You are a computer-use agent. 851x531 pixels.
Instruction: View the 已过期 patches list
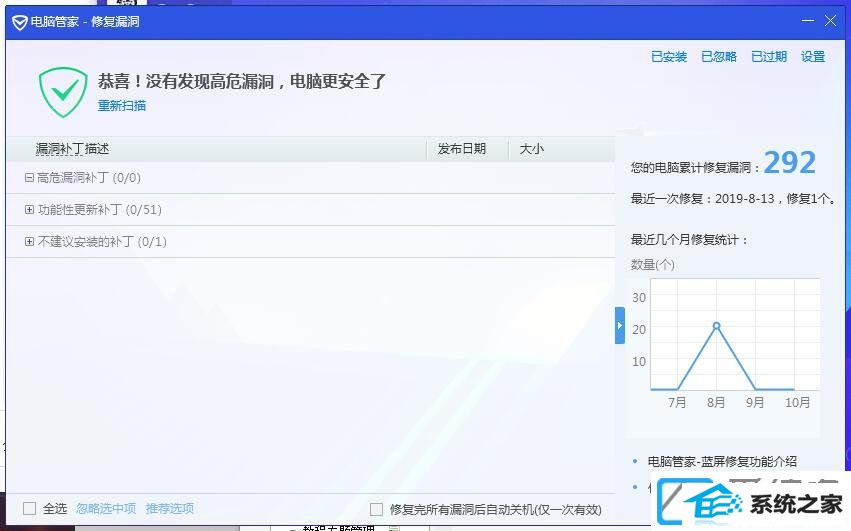click(768, 57)
